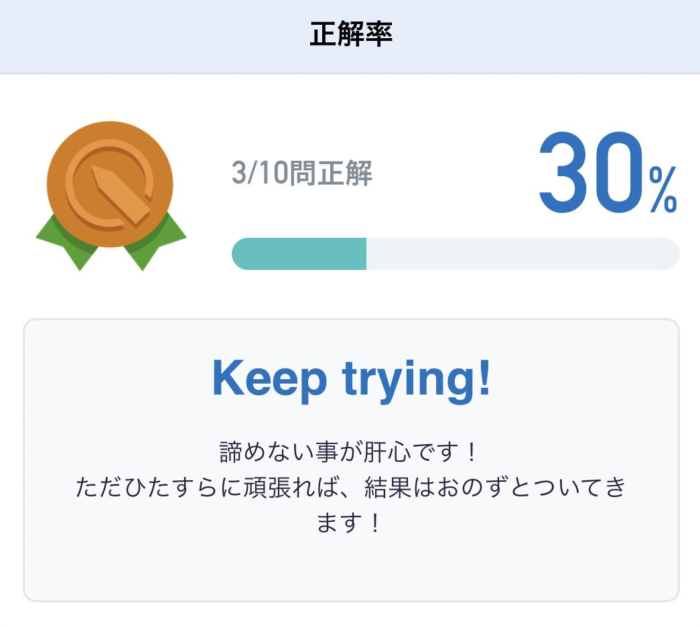Click the rounded end of the progress track
This screenshot has width=700, height=627.
point(670,254)
